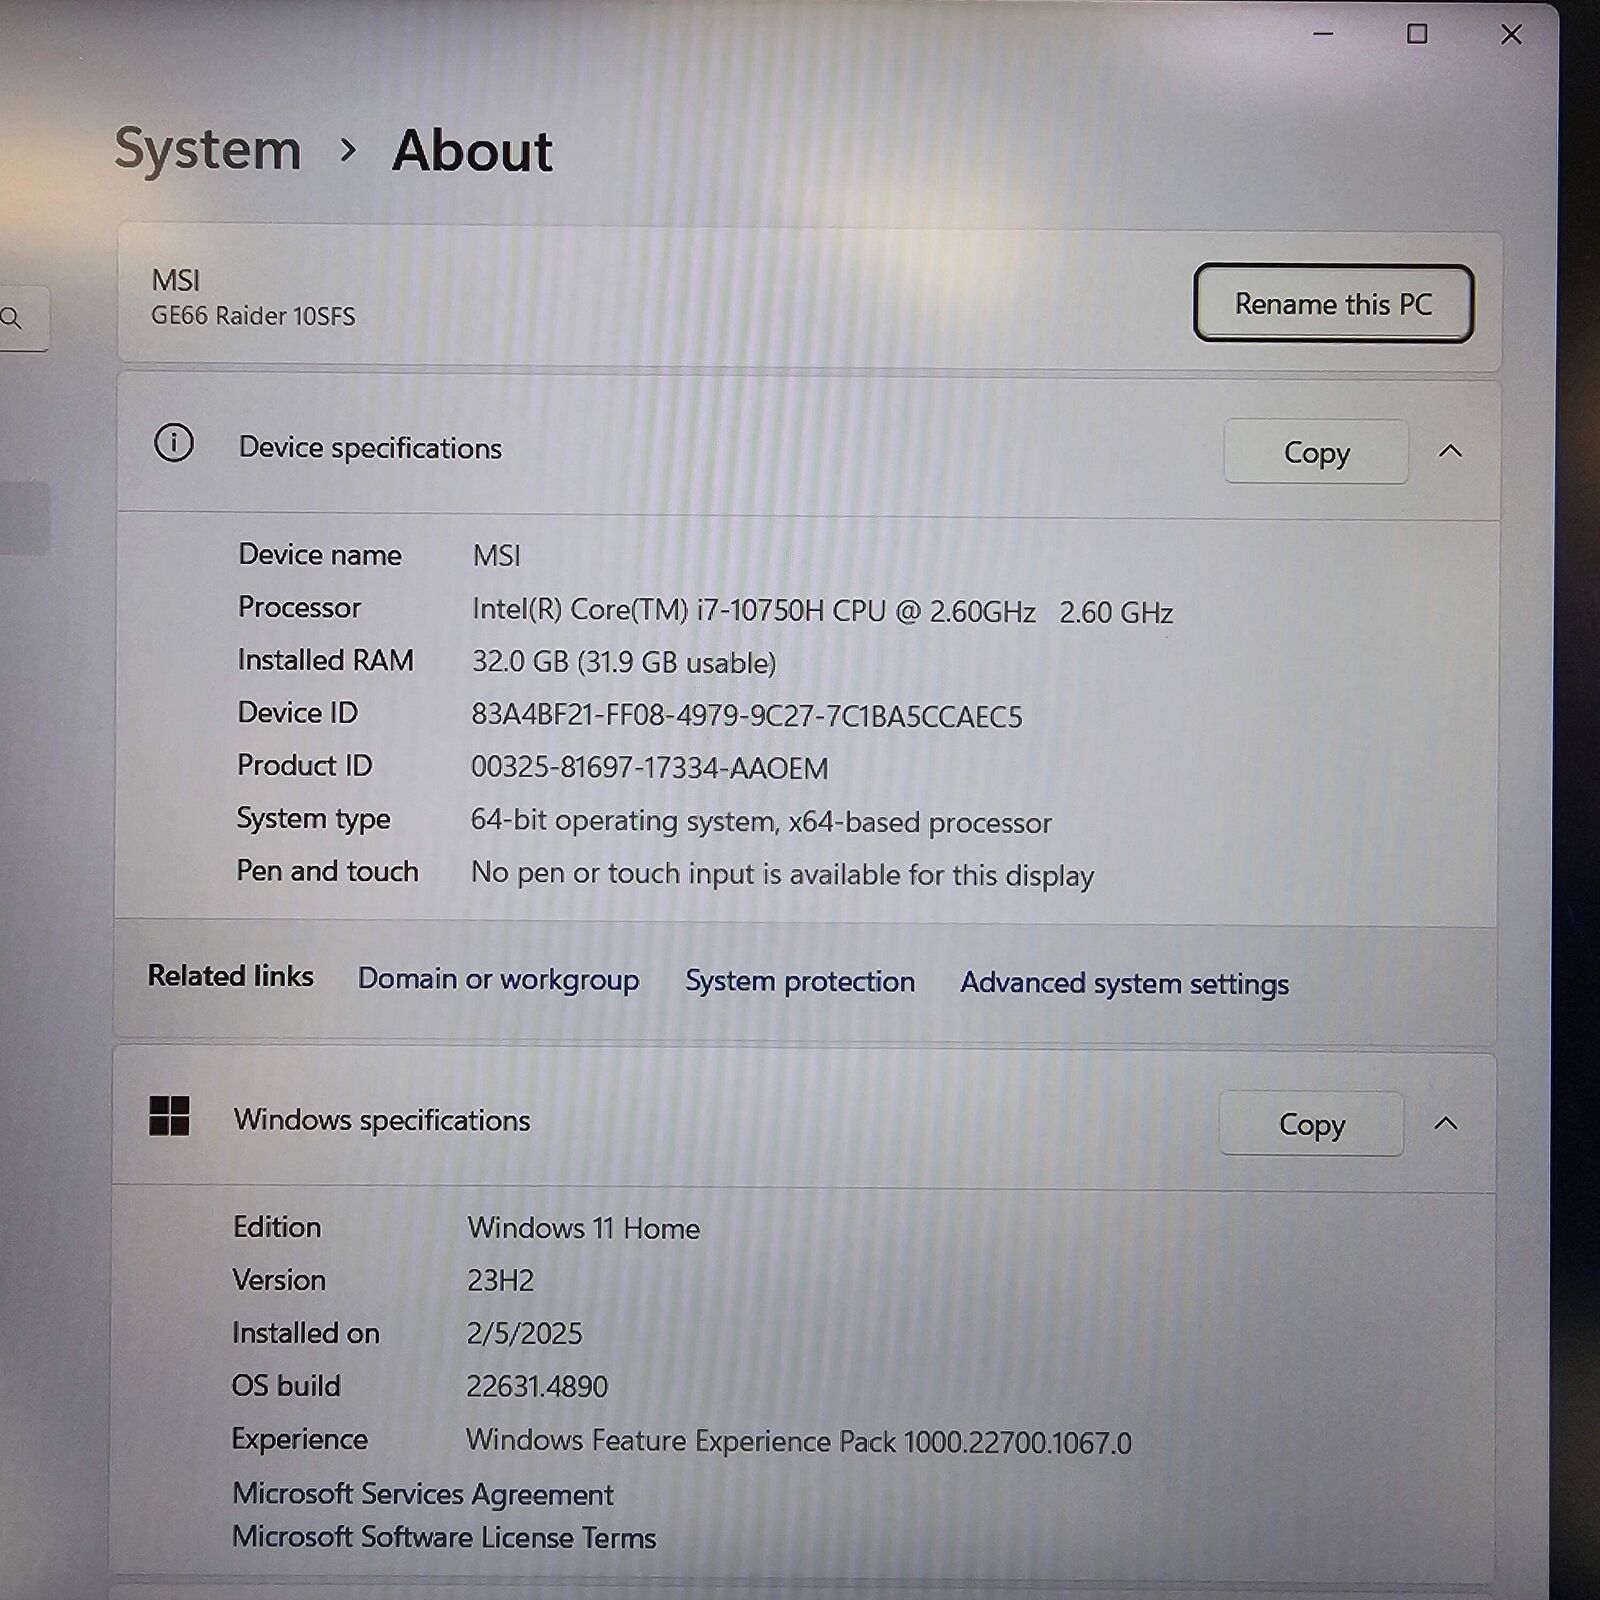This screenshot has width=1600, height=1600.
Task: Copy the Device specifications
Action: pyautogui.click(x=1316, y=452)
